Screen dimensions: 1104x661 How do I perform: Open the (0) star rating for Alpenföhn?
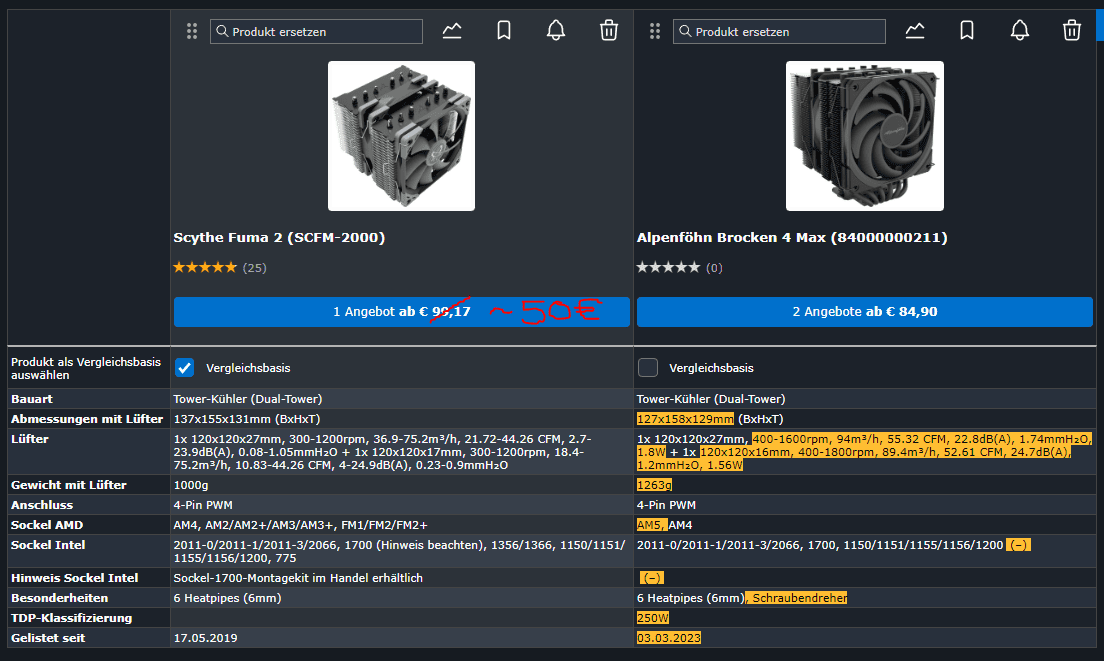679,267
